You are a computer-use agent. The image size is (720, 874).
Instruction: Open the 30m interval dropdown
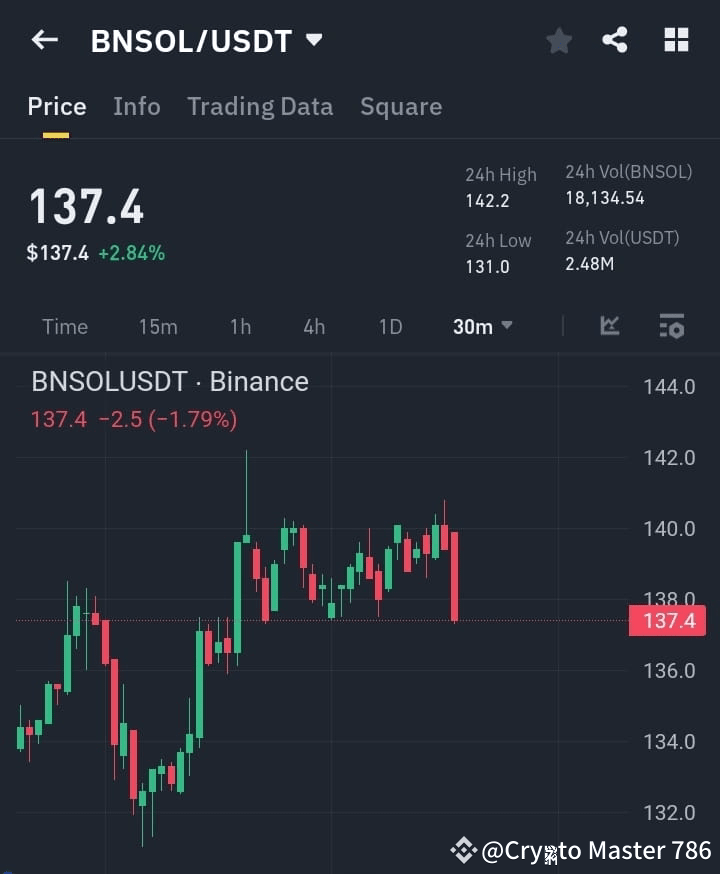pos(481,326)
